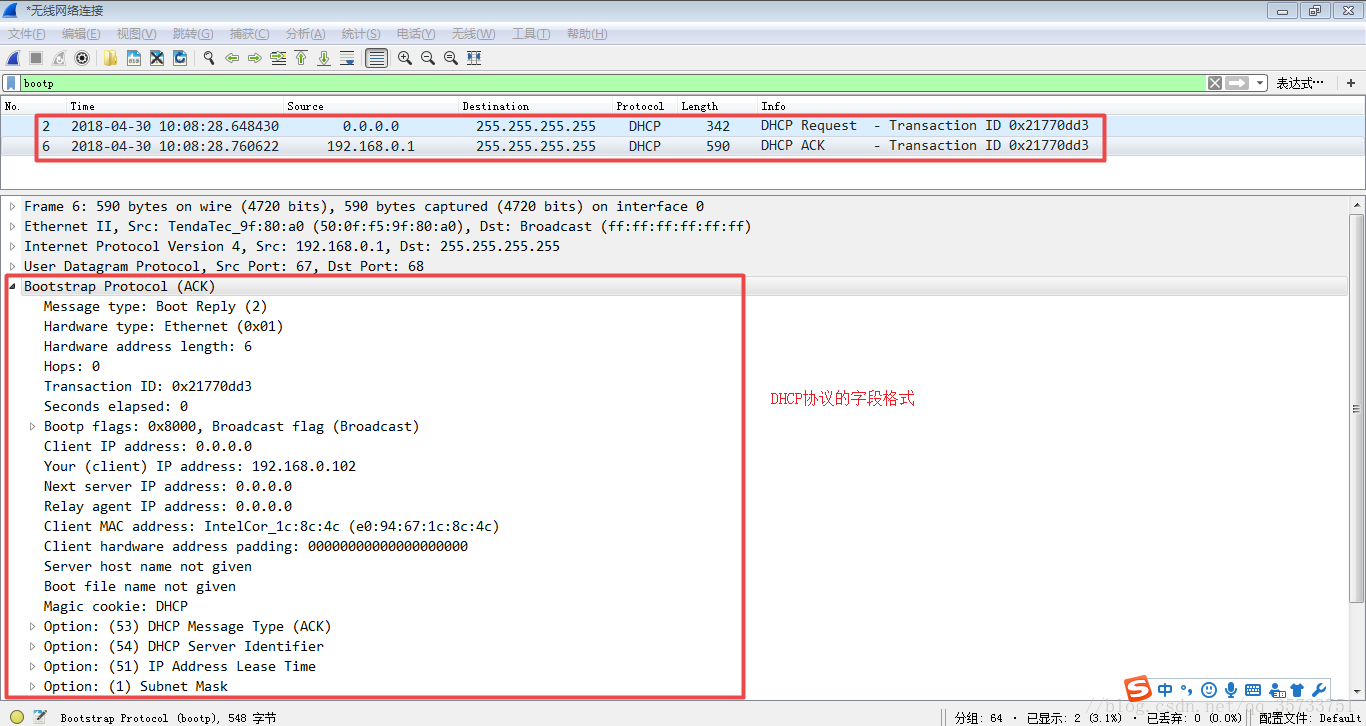Sort by the Time column header
This screenshot has width=1366, height=726.
pyautogui.click(x=176, y=106)
